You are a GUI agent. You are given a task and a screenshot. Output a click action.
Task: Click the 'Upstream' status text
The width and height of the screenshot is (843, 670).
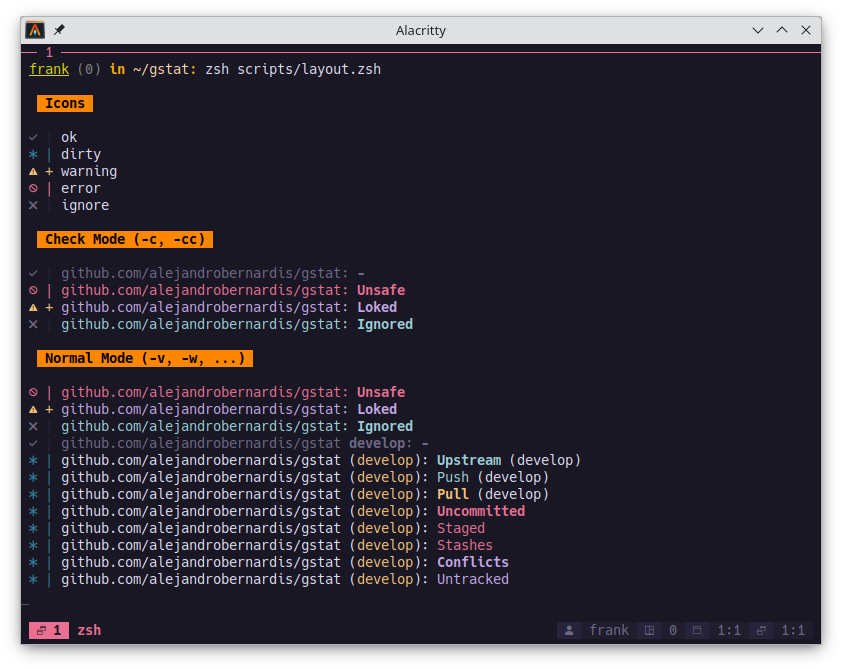click(x=469, y=460)
